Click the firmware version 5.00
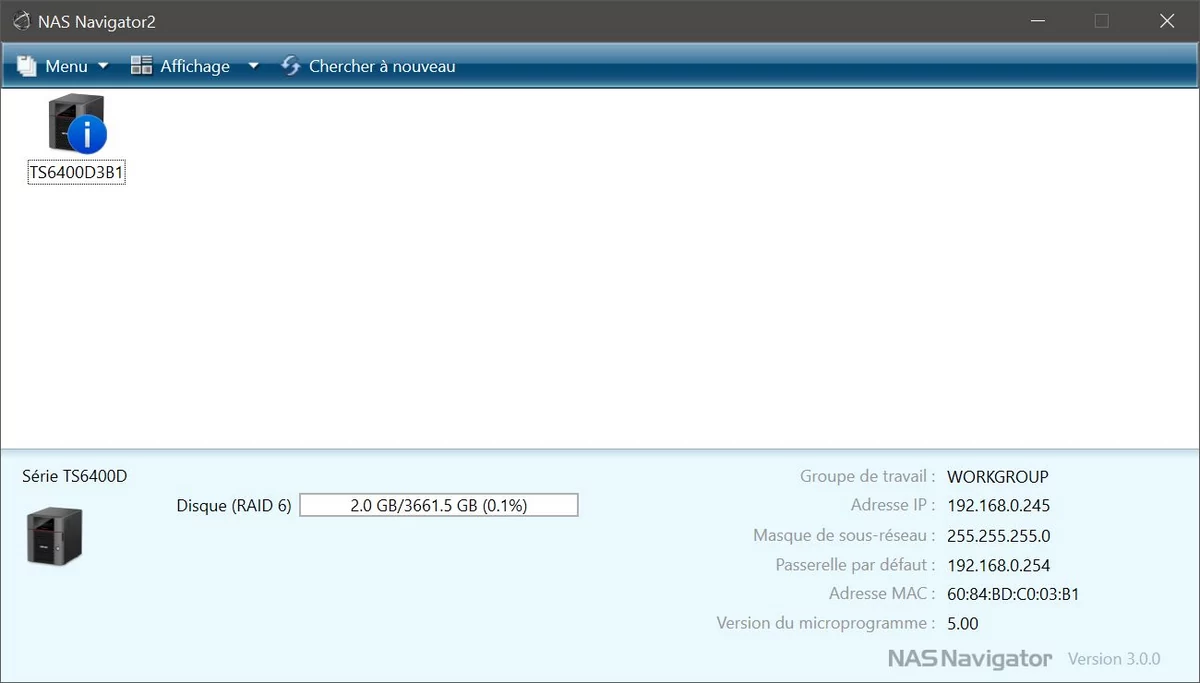Image resolution: width=1200 pixels, height=683 pixels. 963,624
